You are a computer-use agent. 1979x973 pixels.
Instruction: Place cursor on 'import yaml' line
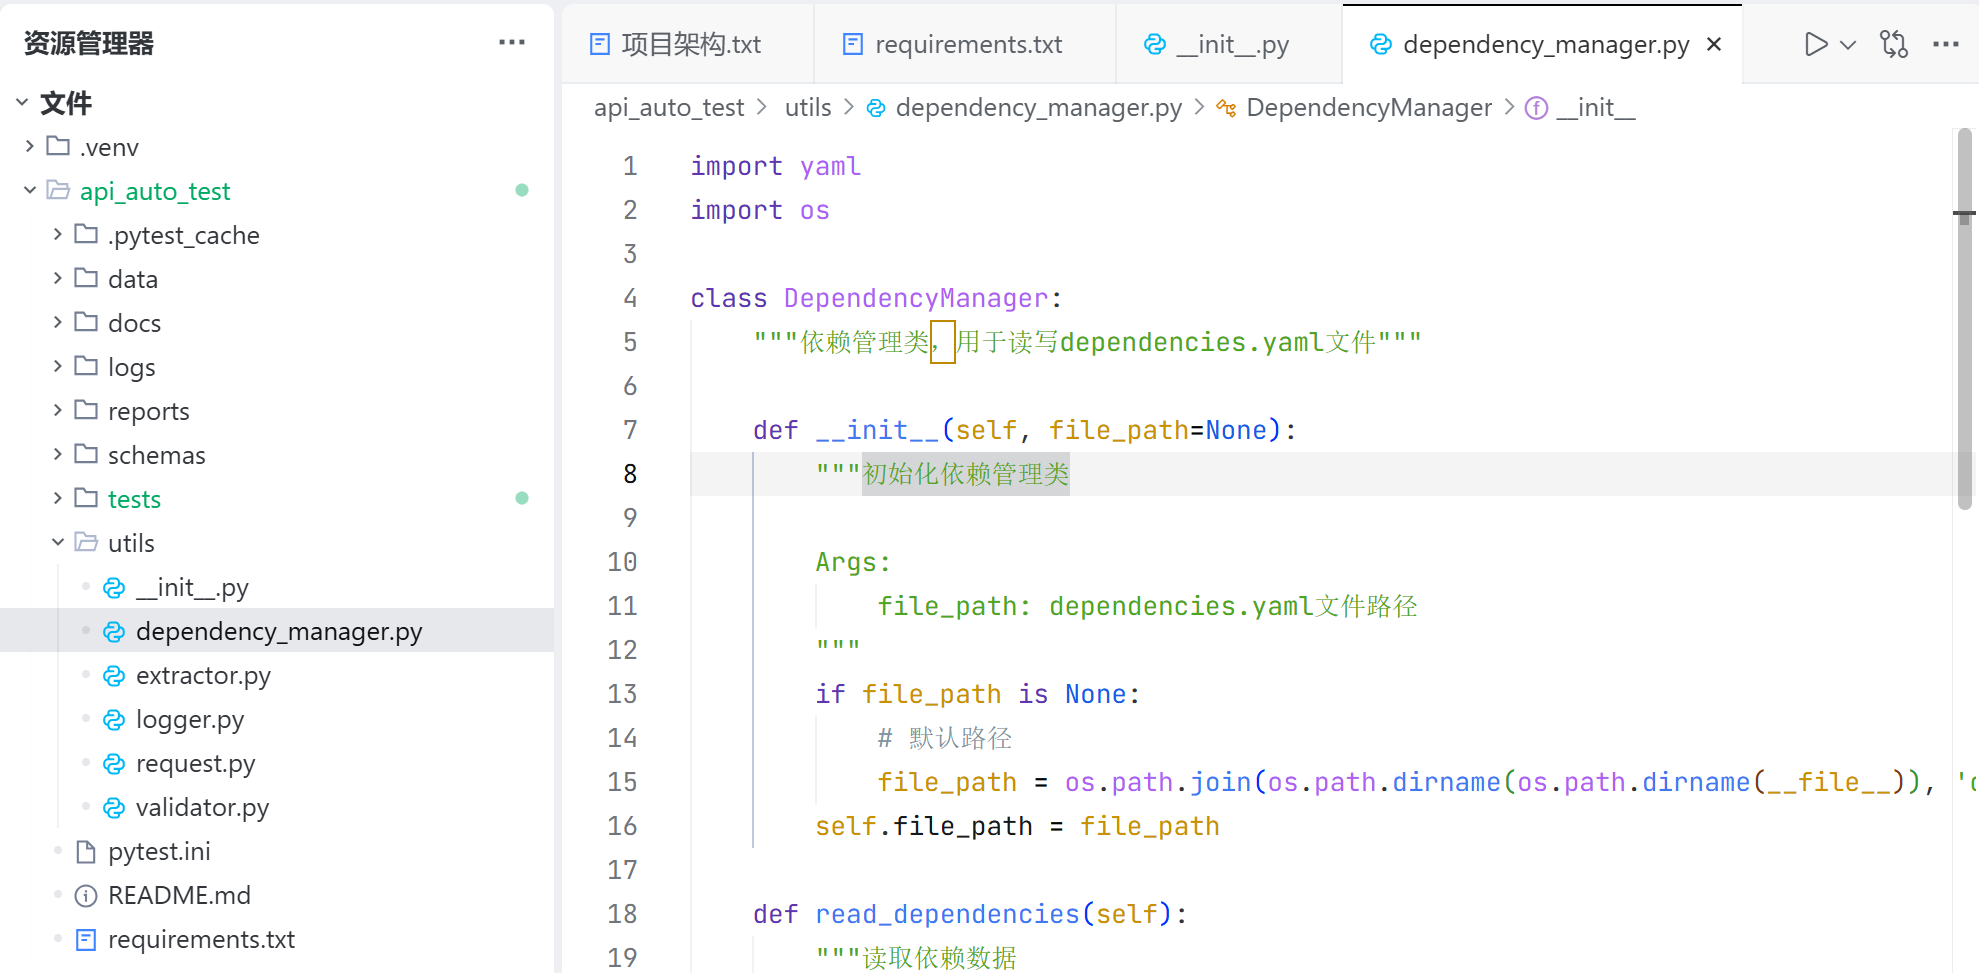coord(775,166)
